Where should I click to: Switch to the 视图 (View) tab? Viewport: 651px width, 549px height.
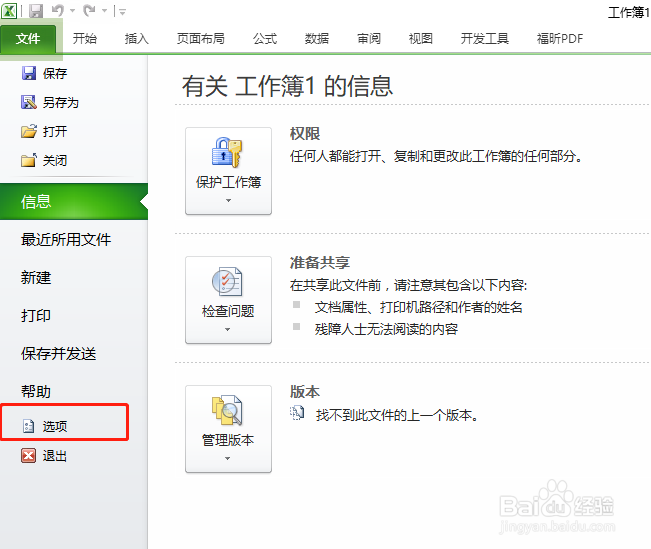[x=421, y=39]
